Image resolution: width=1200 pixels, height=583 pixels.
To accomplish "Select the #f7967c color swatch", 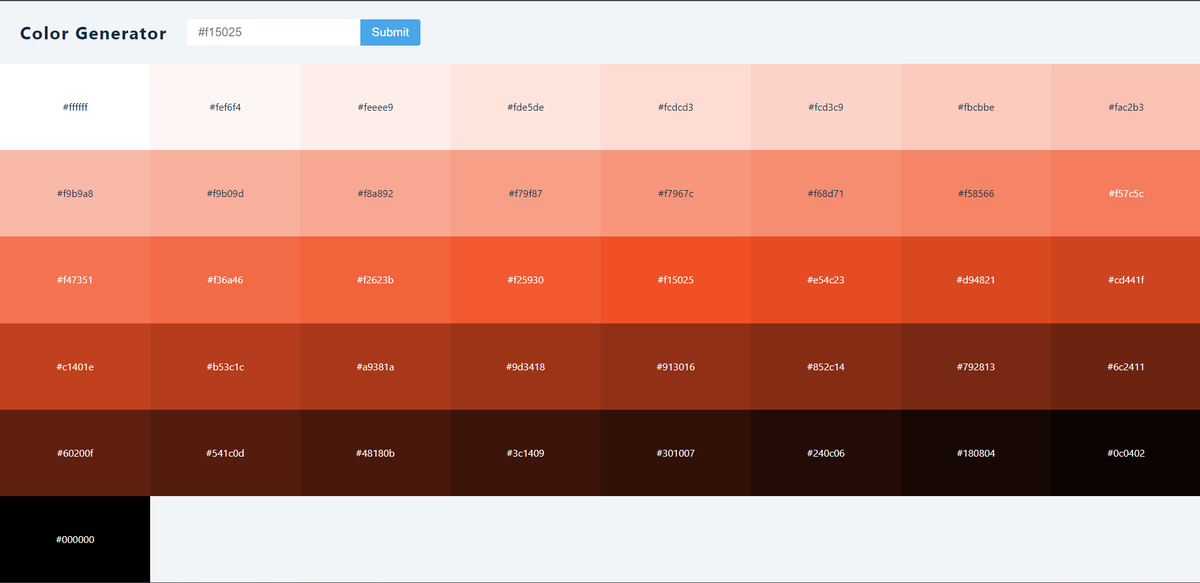I will click(675, 193).
